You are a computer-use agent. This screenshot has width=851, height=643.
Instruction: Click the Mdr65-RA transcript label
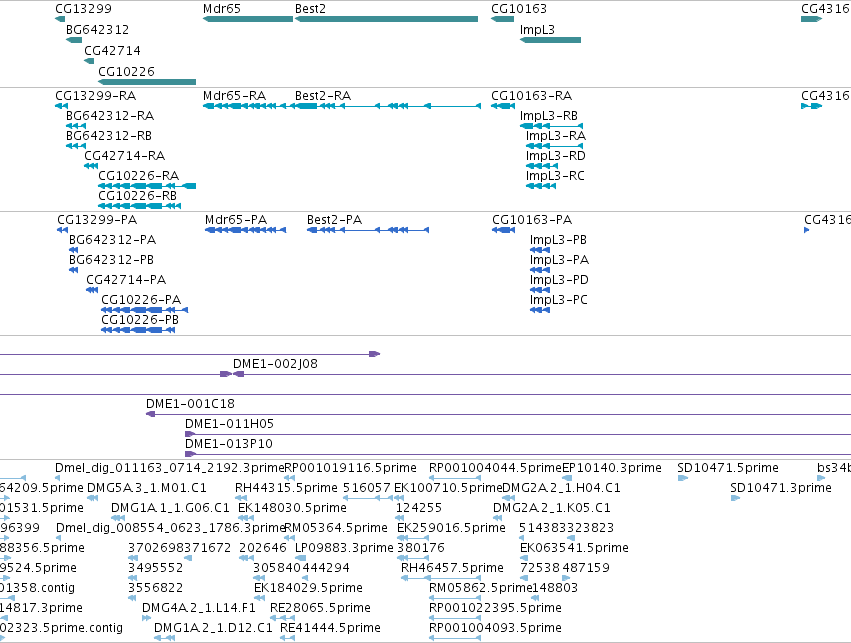pyautogui.click(x=234, y=96)
